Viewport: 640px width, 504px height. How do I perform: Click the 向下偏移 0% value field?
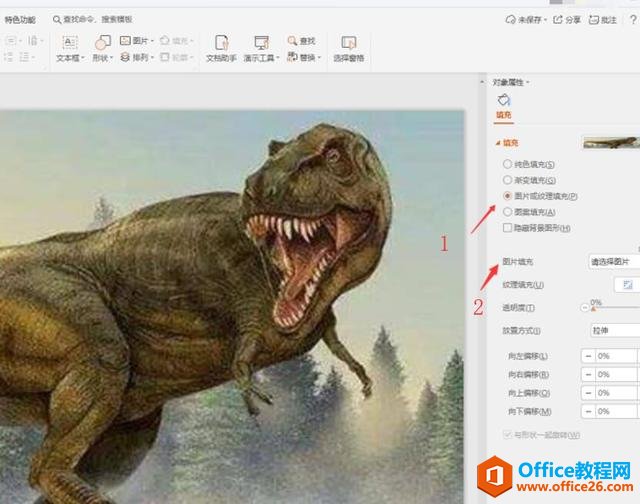click(x=616, y=411)
